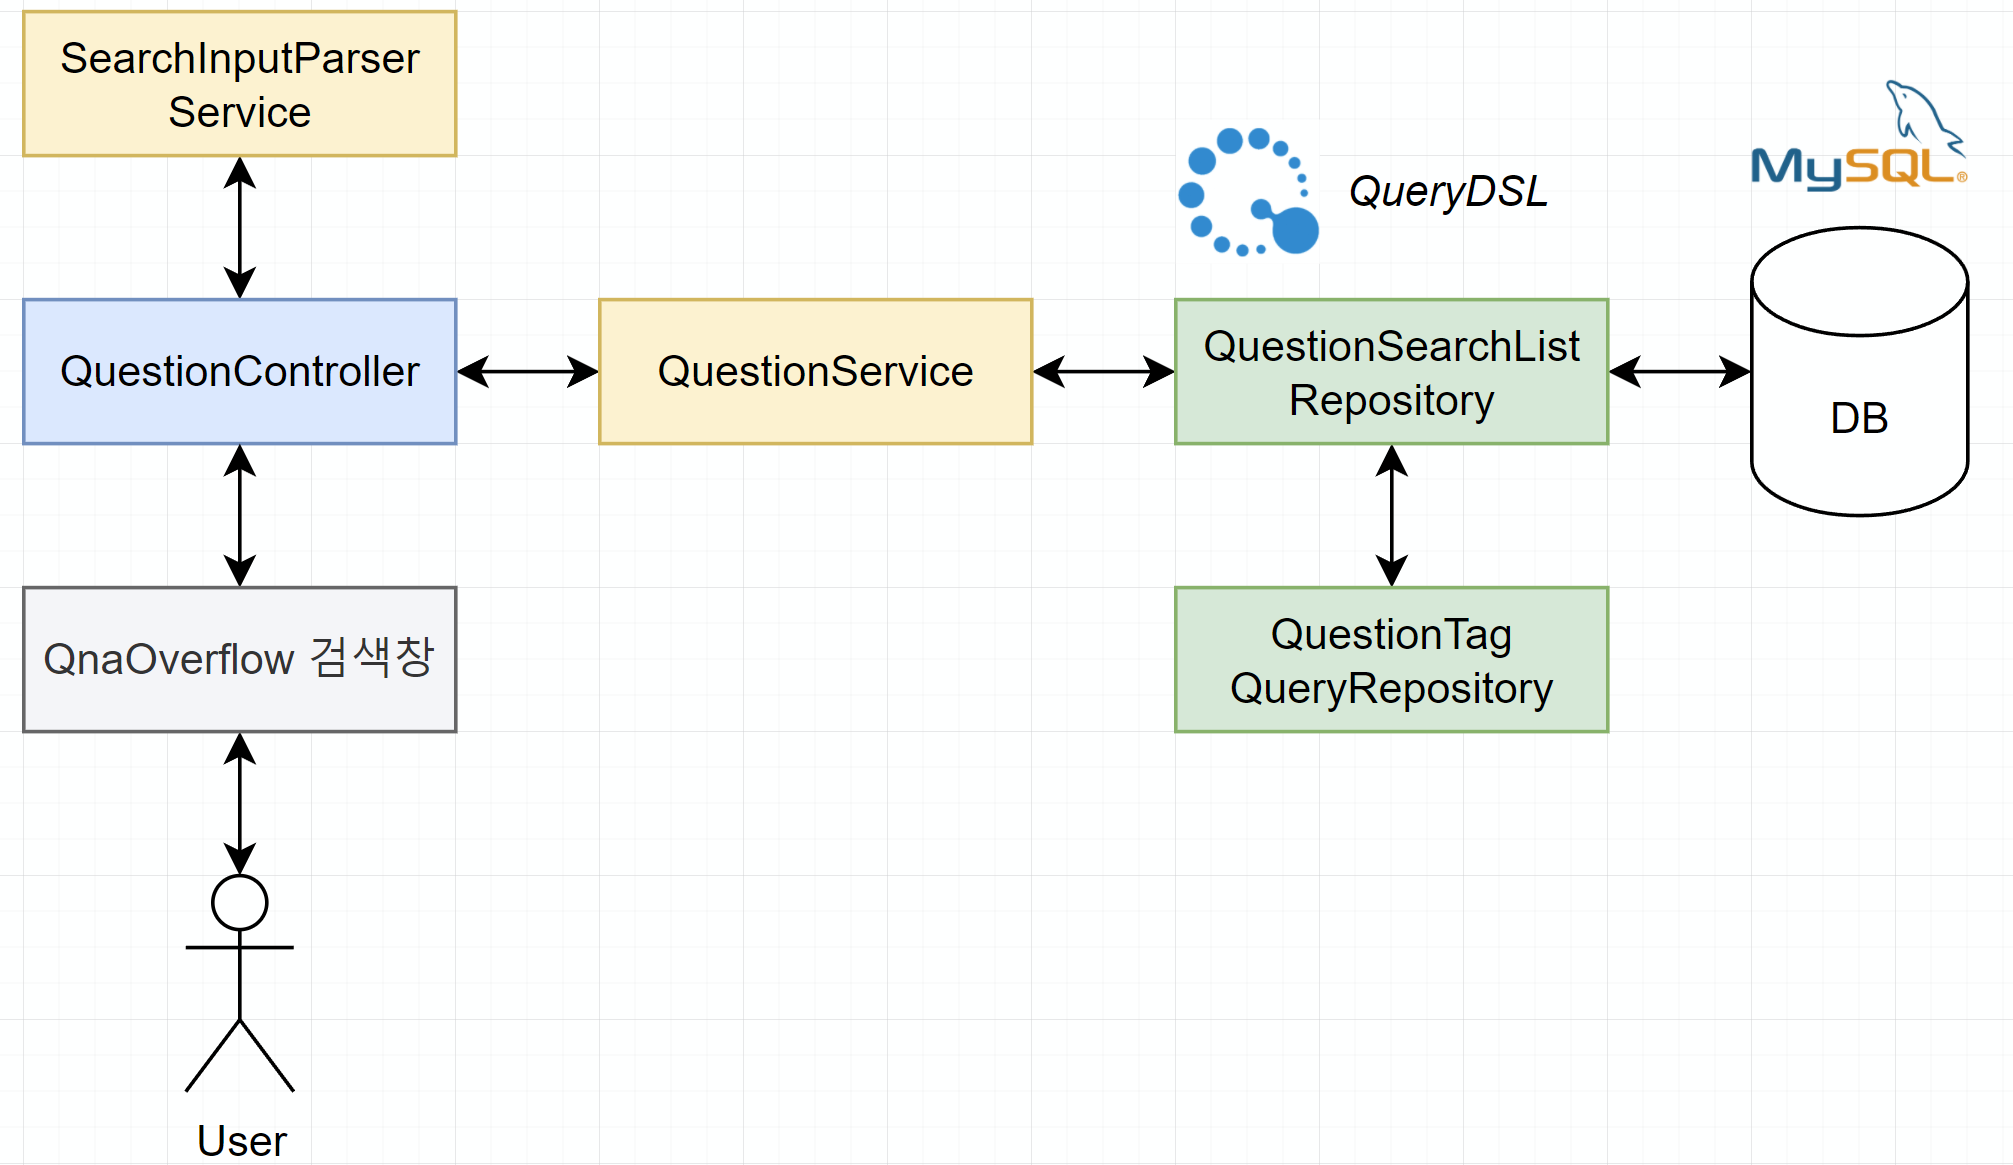This screenshot has width=2013, height=1165.
Task: Select arrow between QuestionSearchList and QuestionTag repositories
Action: click(1392, 515)
